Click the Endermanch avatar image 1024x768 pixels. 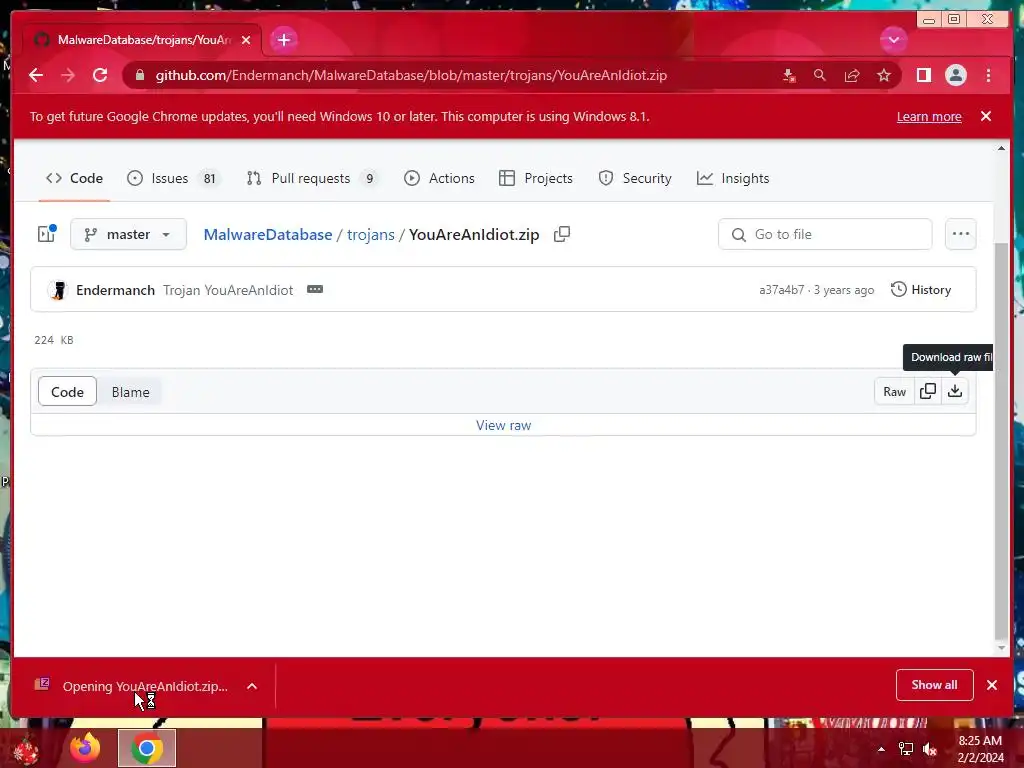[58, 290]
